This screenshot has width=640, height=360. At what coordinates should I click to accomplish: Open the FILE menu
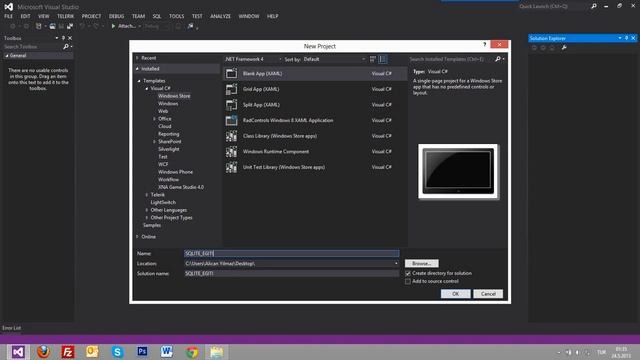click(9, 16)
